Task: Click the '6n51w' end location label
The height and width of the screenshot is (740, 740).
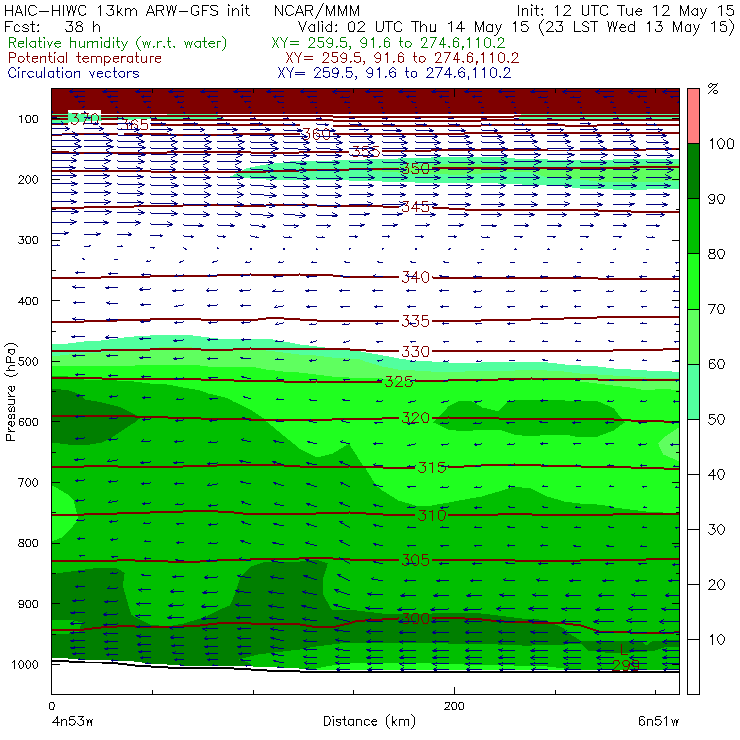Action: (x=658, y=721)
